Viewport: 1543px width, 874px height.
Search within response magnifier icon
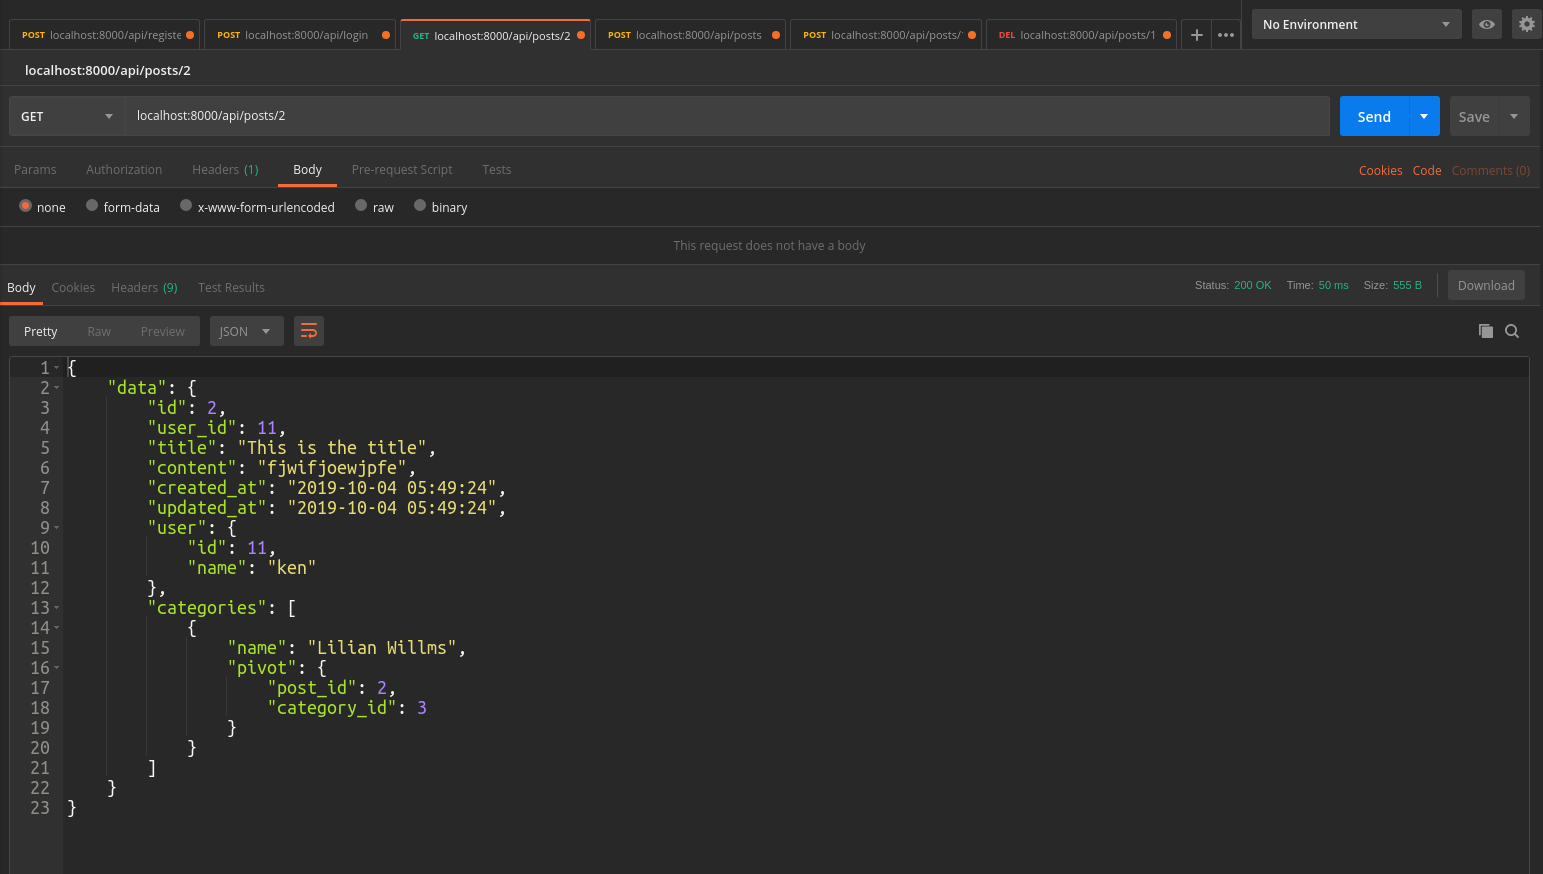pos(1512,331)
